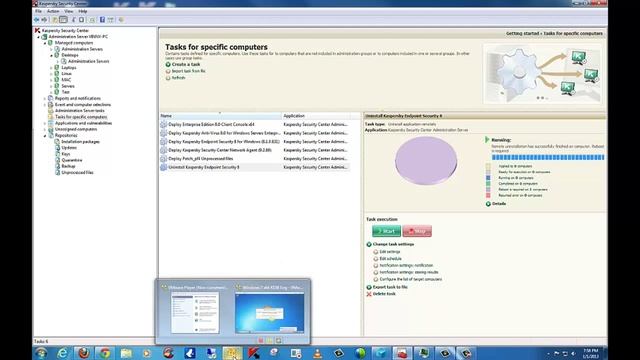Open the View menu
The height and width of the screenshot is (360, 640).
[69, 11]
